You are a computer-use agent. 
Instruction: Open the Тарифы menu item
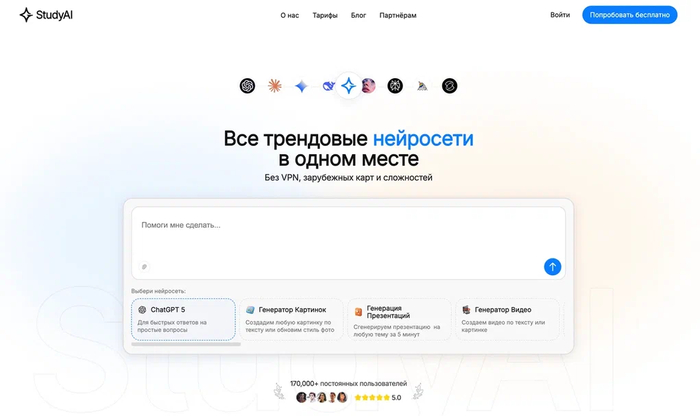pos(325,15)
